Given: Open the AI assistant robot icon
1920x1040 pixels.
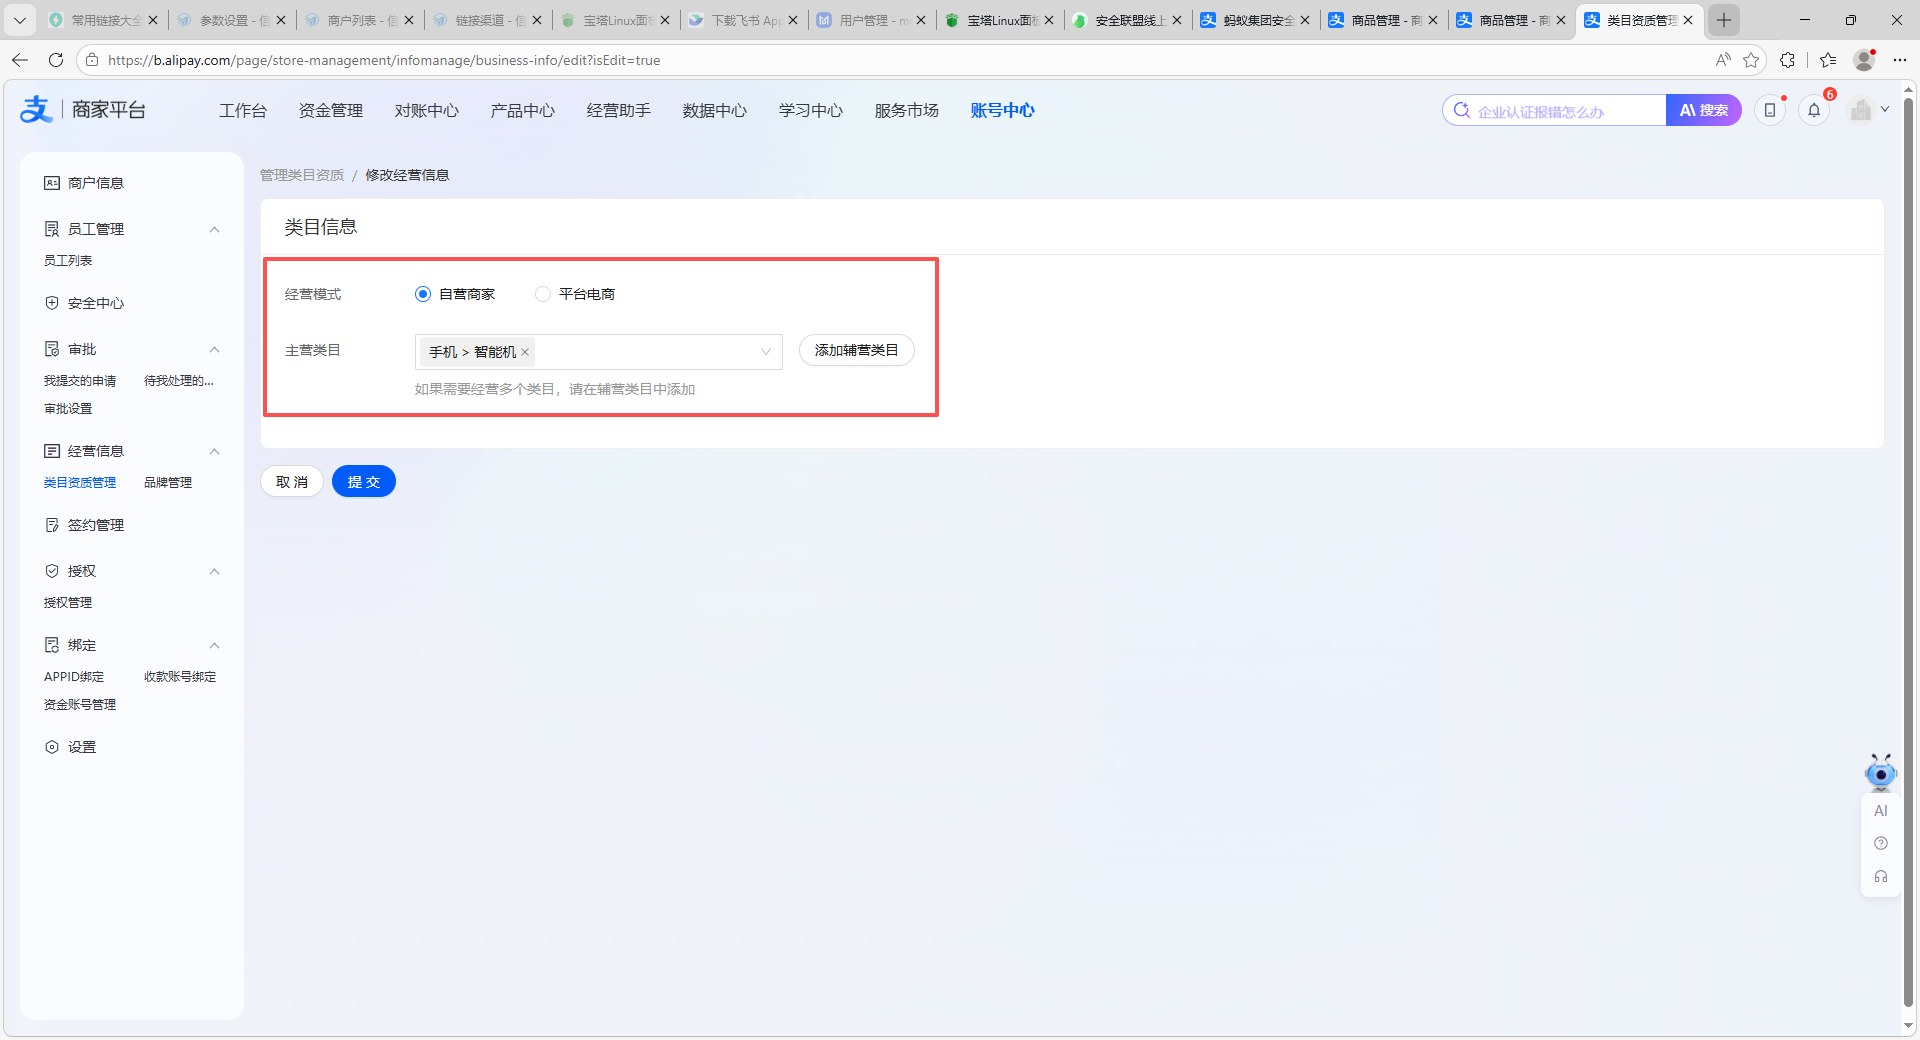Looking at the screenshot, I should (1880, 773).
